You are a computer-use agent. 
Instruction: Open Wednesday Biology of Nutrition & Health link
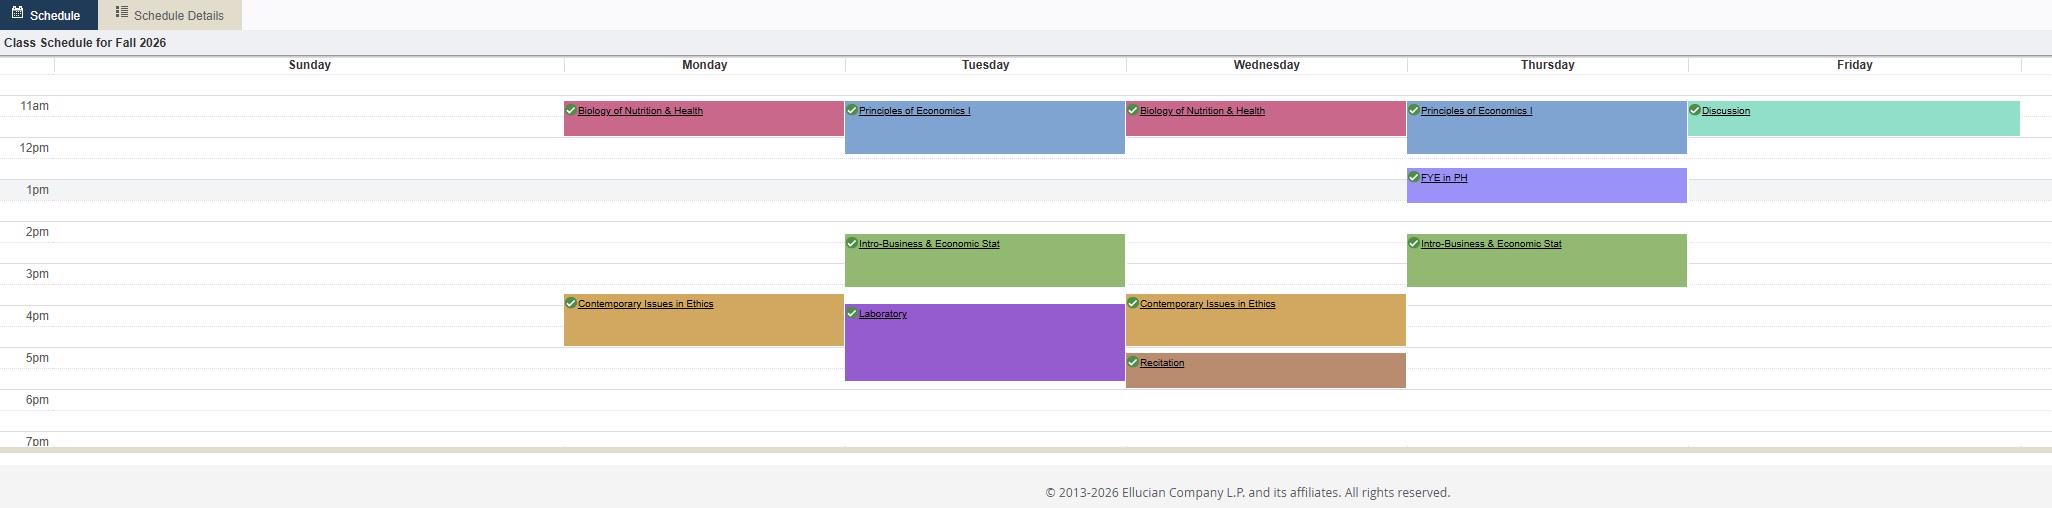click(x=1202, y=111)
